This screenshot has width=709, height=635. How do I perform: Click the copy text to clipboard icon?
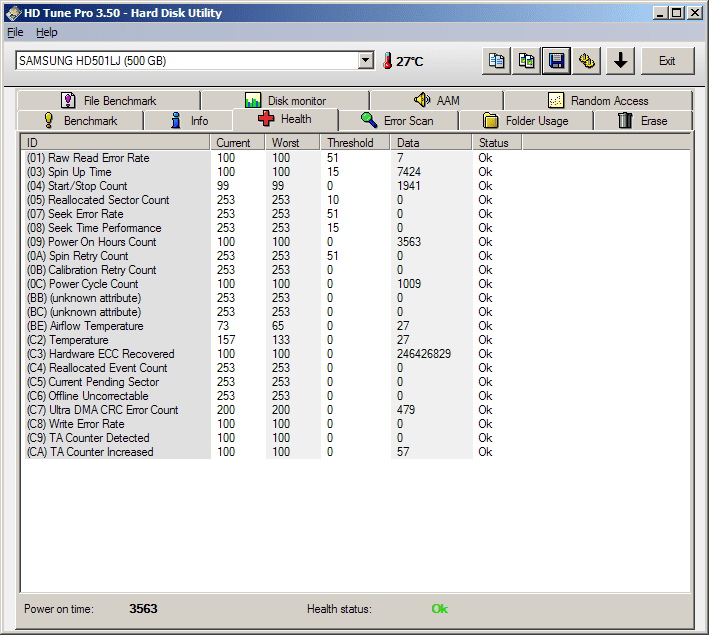coord(496,61)
